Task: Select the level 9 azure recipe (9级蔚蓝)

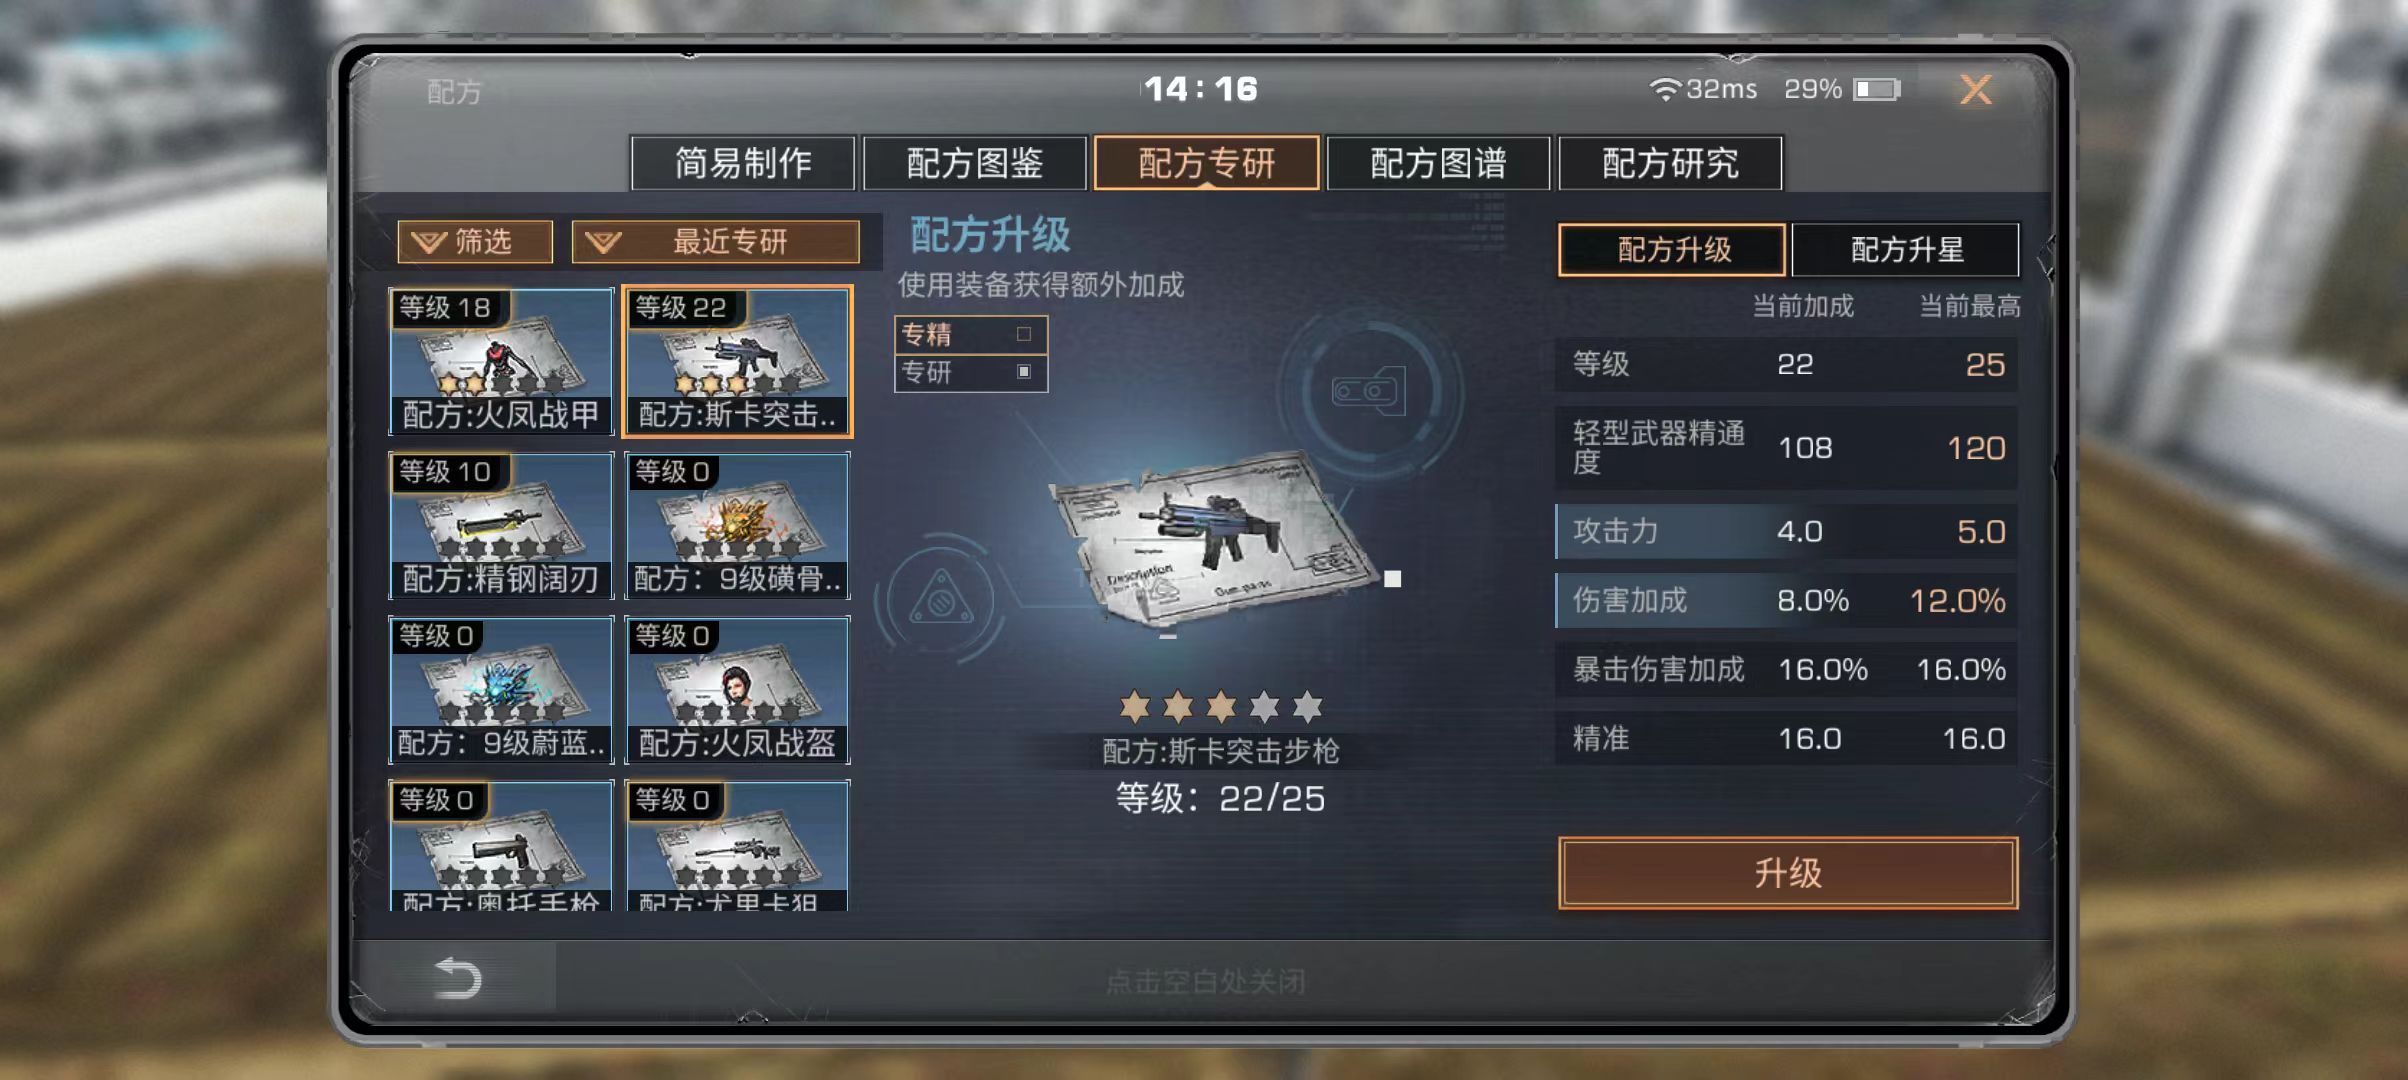Action: (x=501, y=689)
